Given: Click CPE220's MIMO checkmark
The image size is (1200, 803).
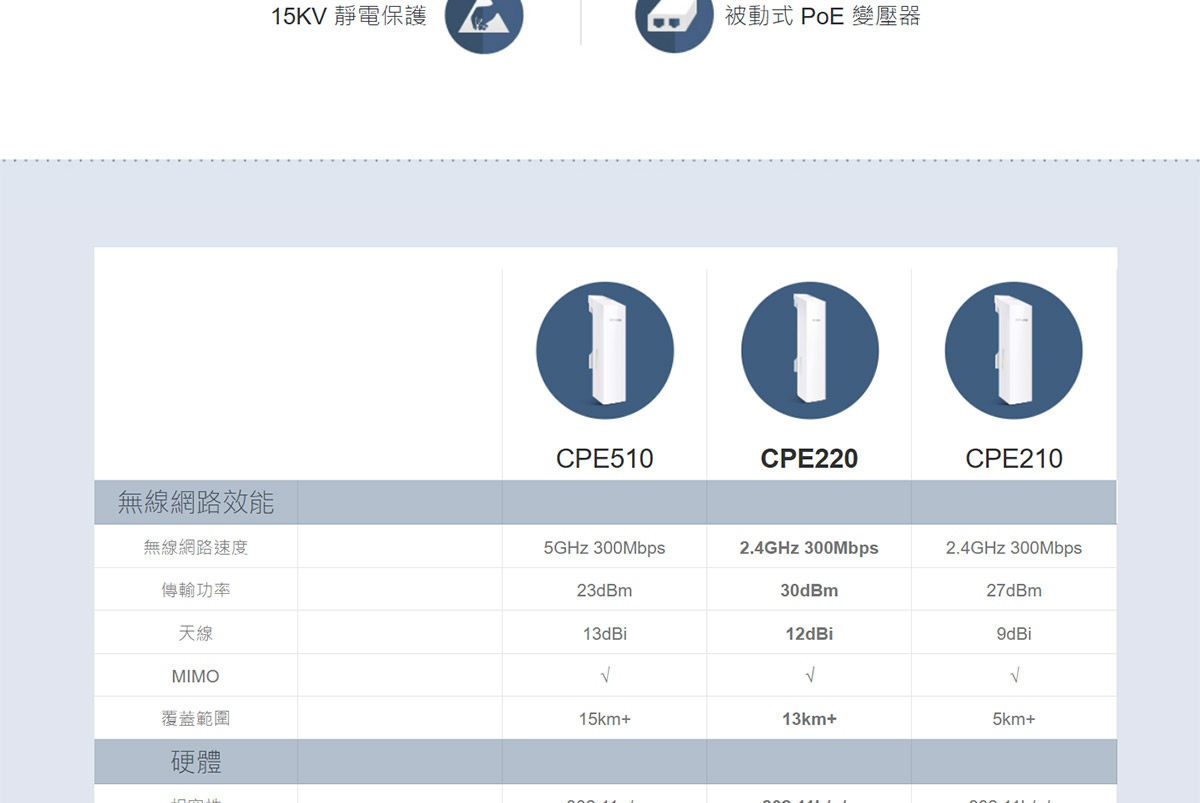Looking at the screenshot, I should pyautogui.click(x=809, y=677).
